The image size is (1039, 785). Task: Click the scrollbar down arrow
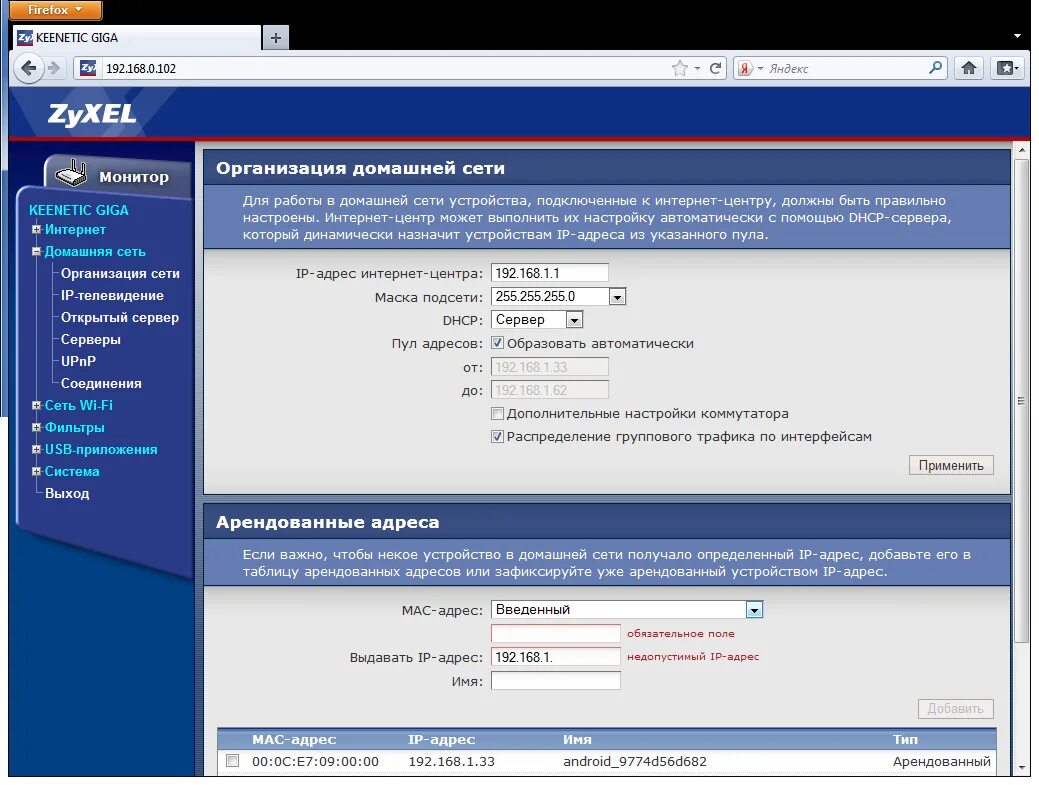pyautogui.click(x=1021, y=768)
